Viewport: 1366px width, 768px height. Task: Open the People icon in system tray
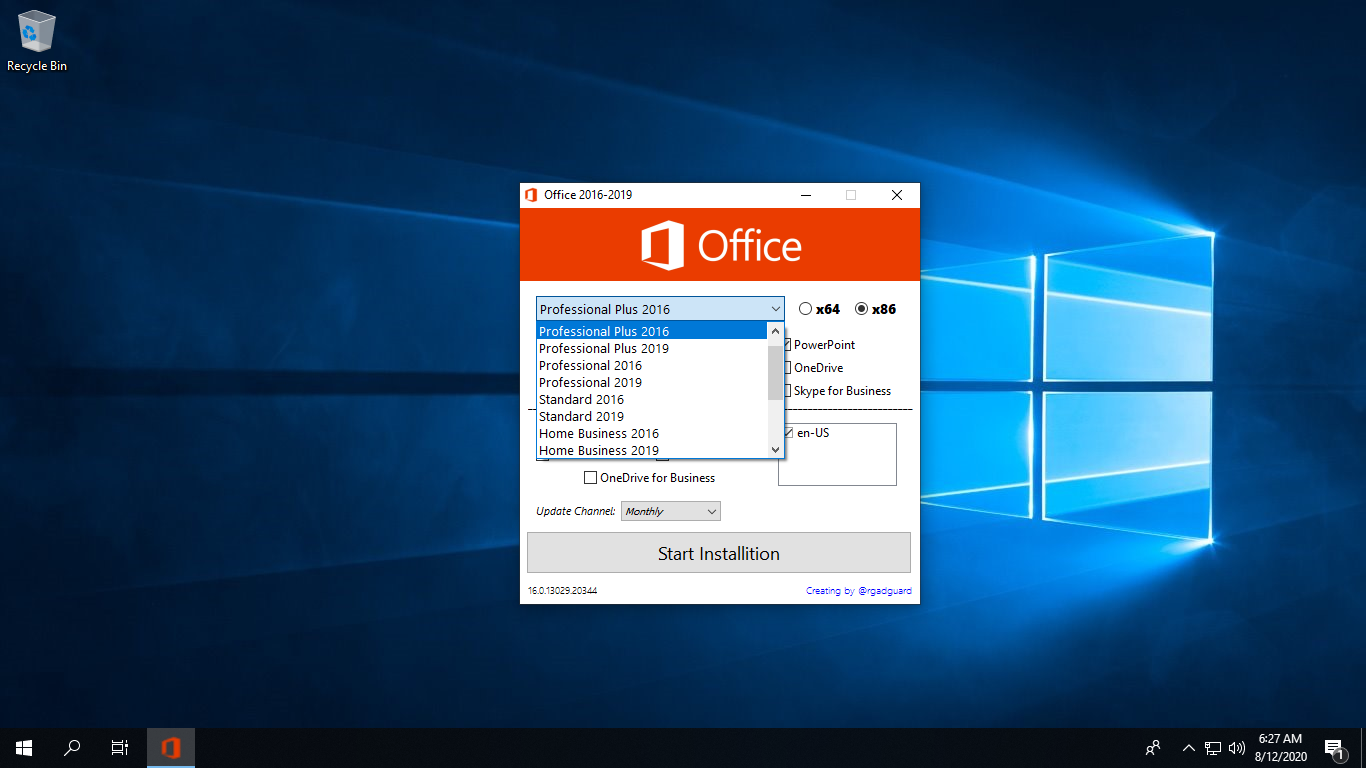[x=1153, y=747]
